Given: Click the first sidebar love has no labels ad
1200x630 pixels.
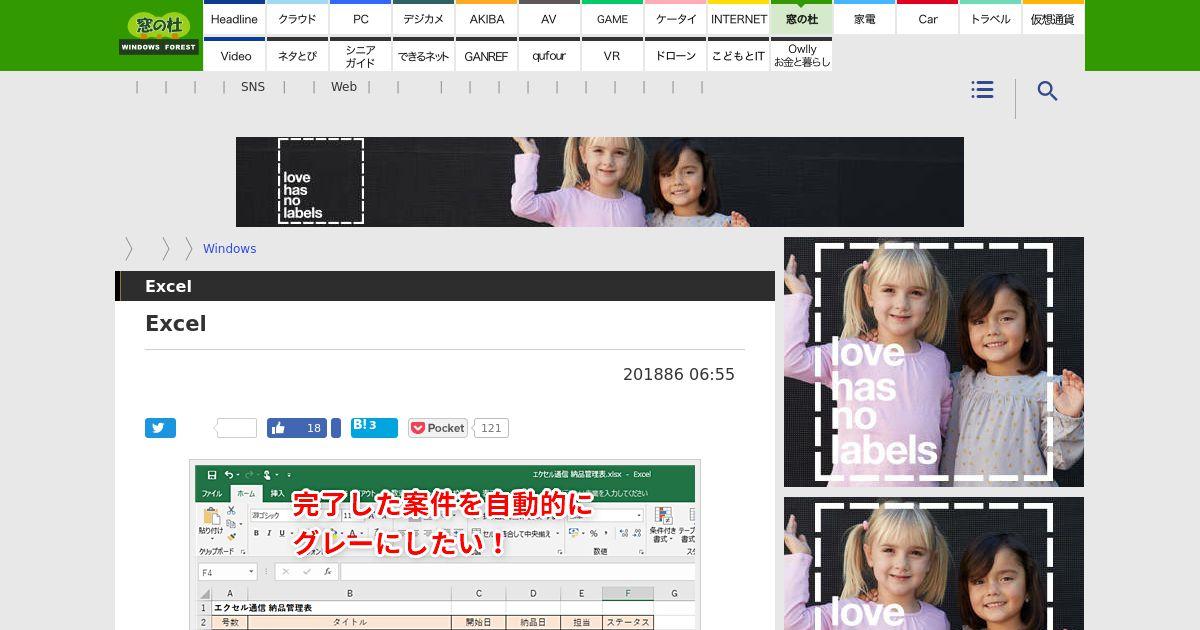Looking at the screenshot, I should (934, 362).
